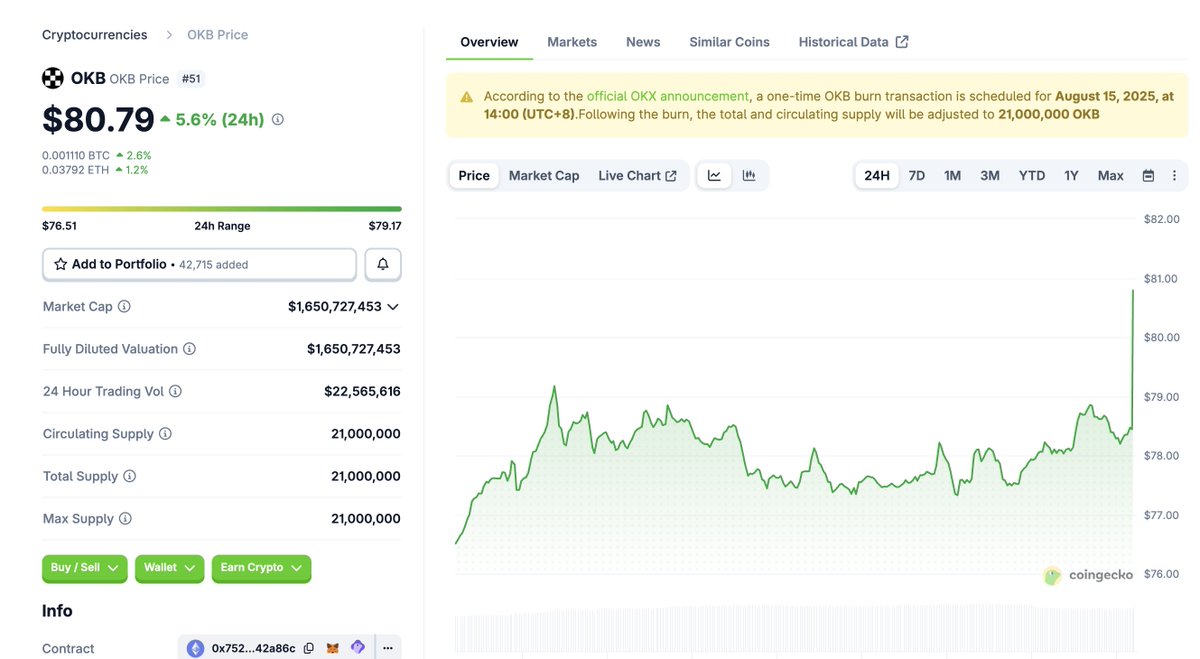The image size is (1200, 659).
Task: Click the Info section heading
Action: (x=57, y=611)
